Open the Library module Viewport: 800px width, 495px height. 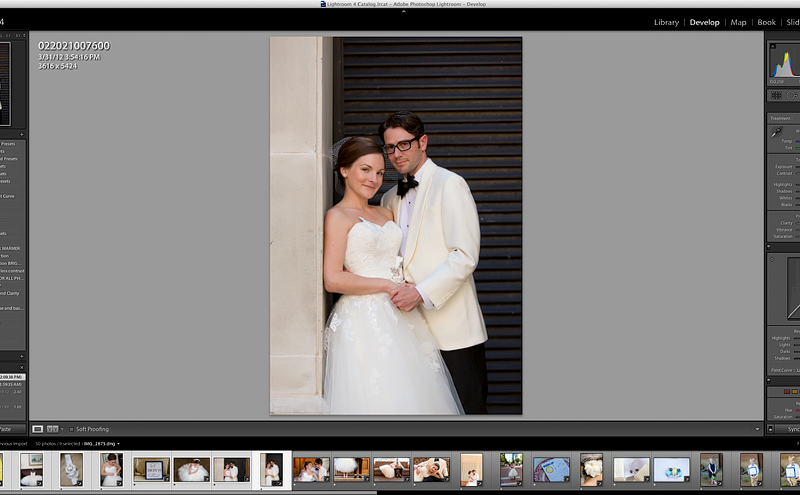[x=666, y=22]
